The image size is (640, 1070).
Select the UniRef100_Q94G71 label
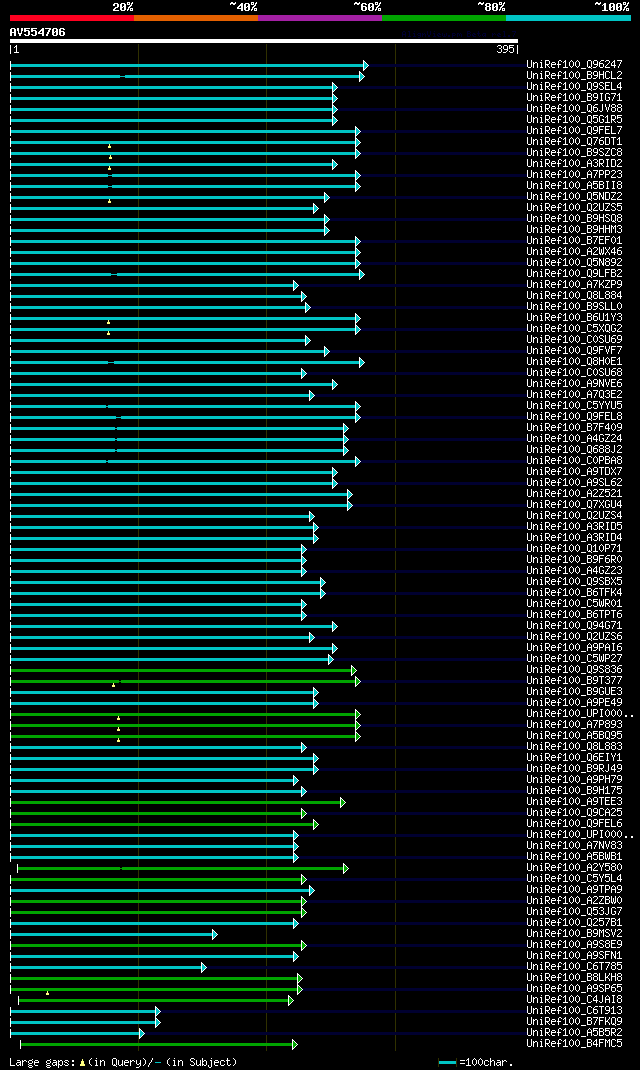coord(574,626)
